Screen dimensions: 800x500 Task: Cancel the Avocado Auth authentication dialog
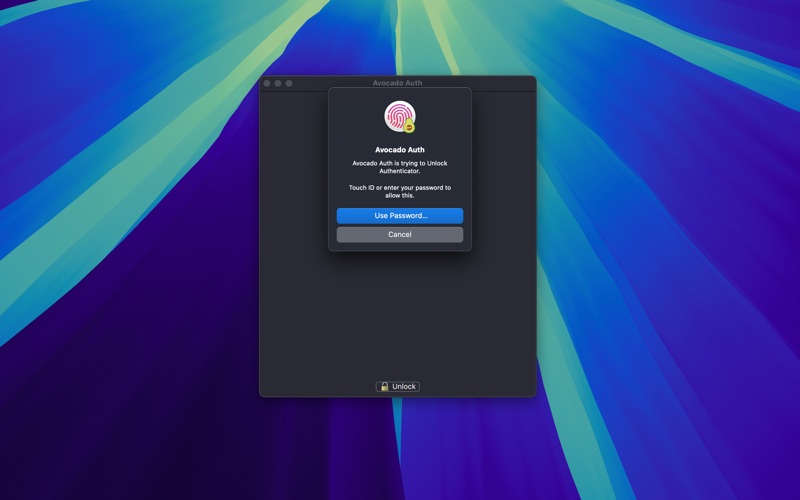(x=399, y=235)
